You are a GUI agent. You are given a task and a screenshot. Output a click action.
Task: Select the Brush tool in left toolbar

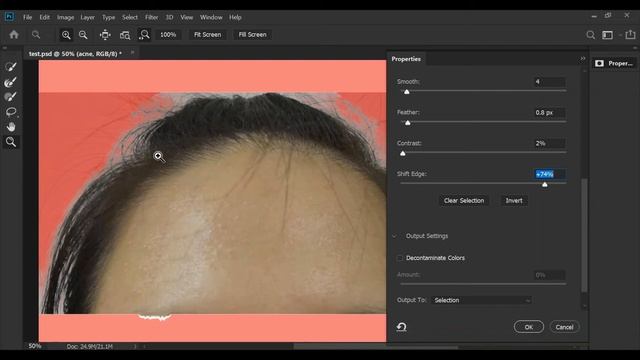pyautogui.click(x=11, y=97)
